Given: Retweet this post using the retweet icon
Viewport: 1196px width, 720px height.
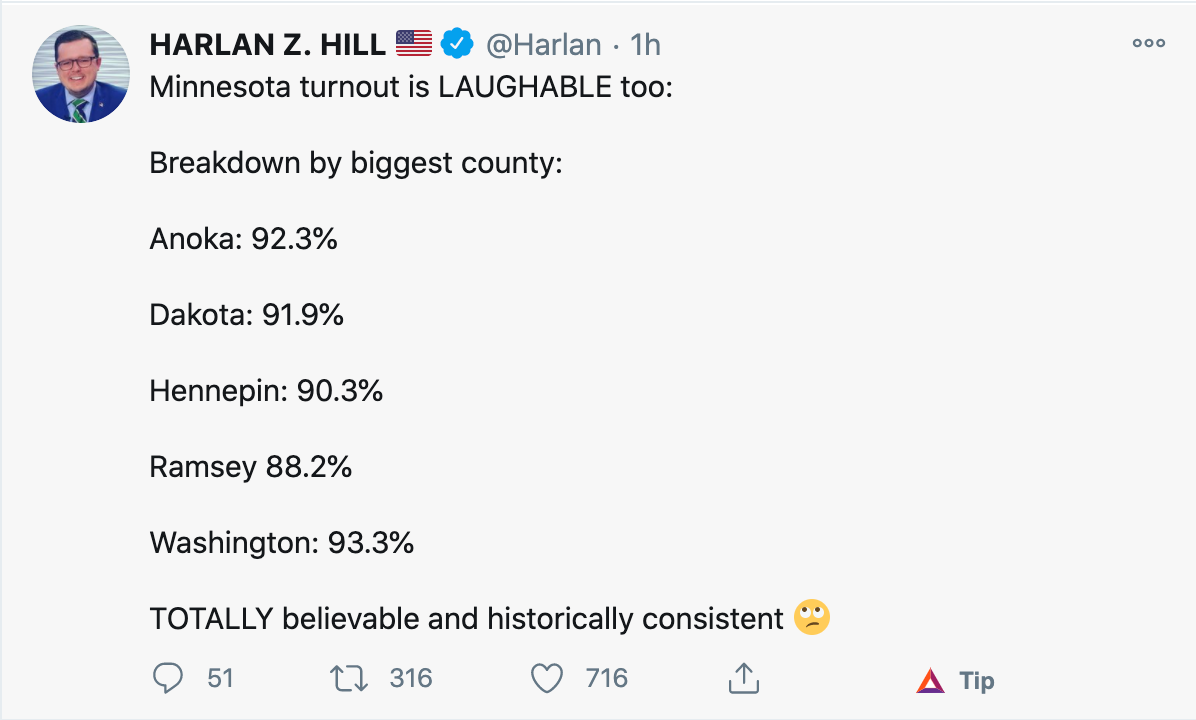Looking at the screenshot, I should point(349,679).
